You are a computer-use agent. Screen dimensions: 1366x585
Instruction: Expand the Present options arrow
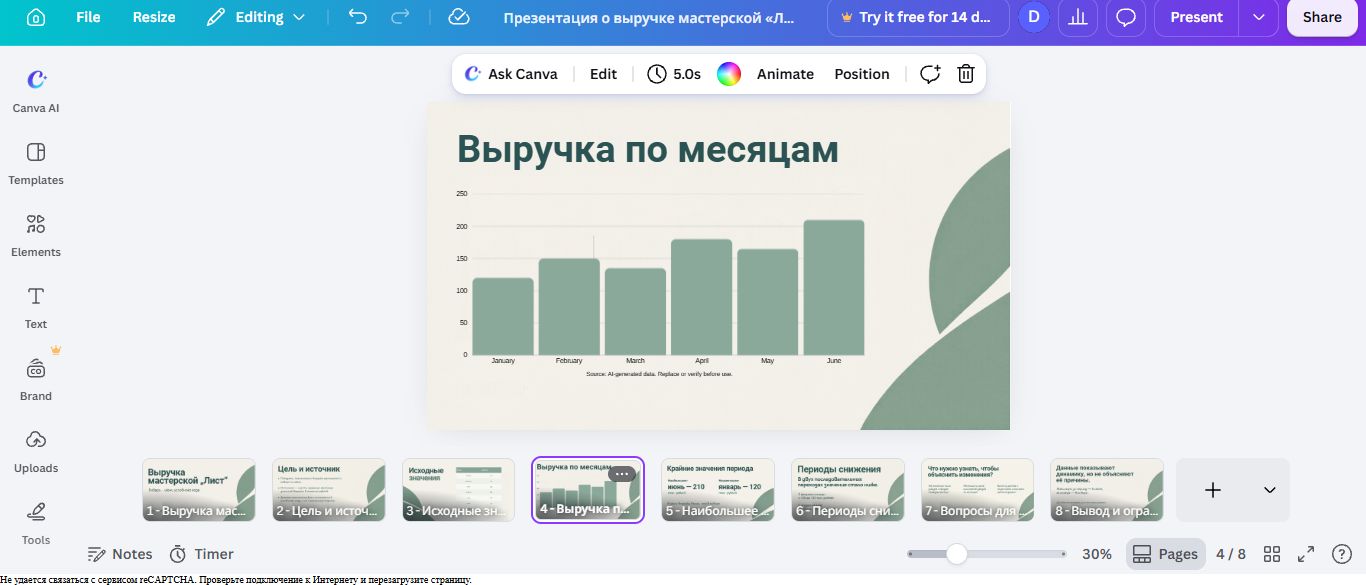pos(1258,17)
